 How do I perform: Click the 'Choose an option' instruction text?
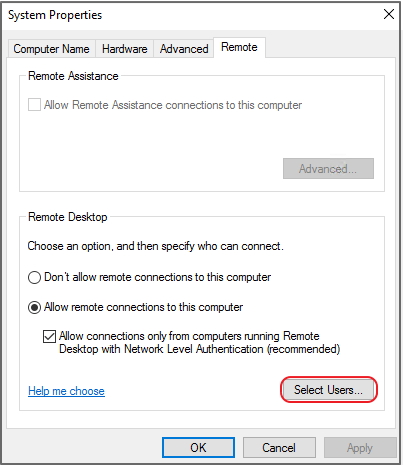pyautogui.click(x=155, y=246)
